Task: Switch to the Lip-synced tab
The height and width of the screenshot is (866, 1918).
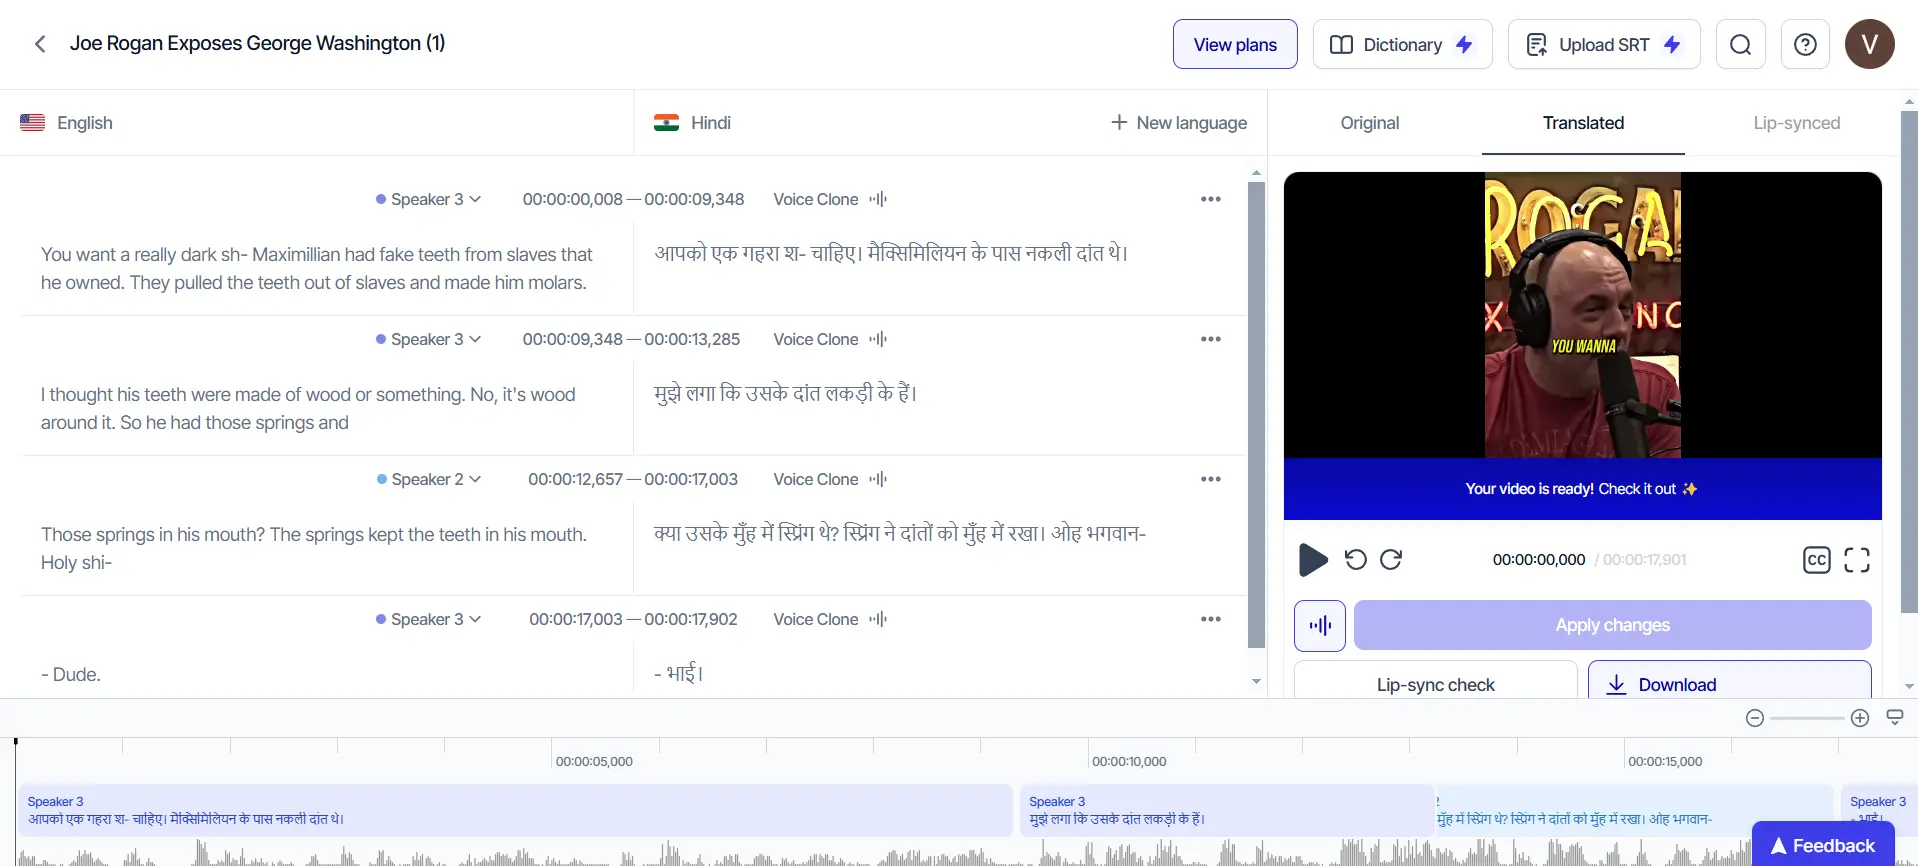Action: click(1796, 123)
